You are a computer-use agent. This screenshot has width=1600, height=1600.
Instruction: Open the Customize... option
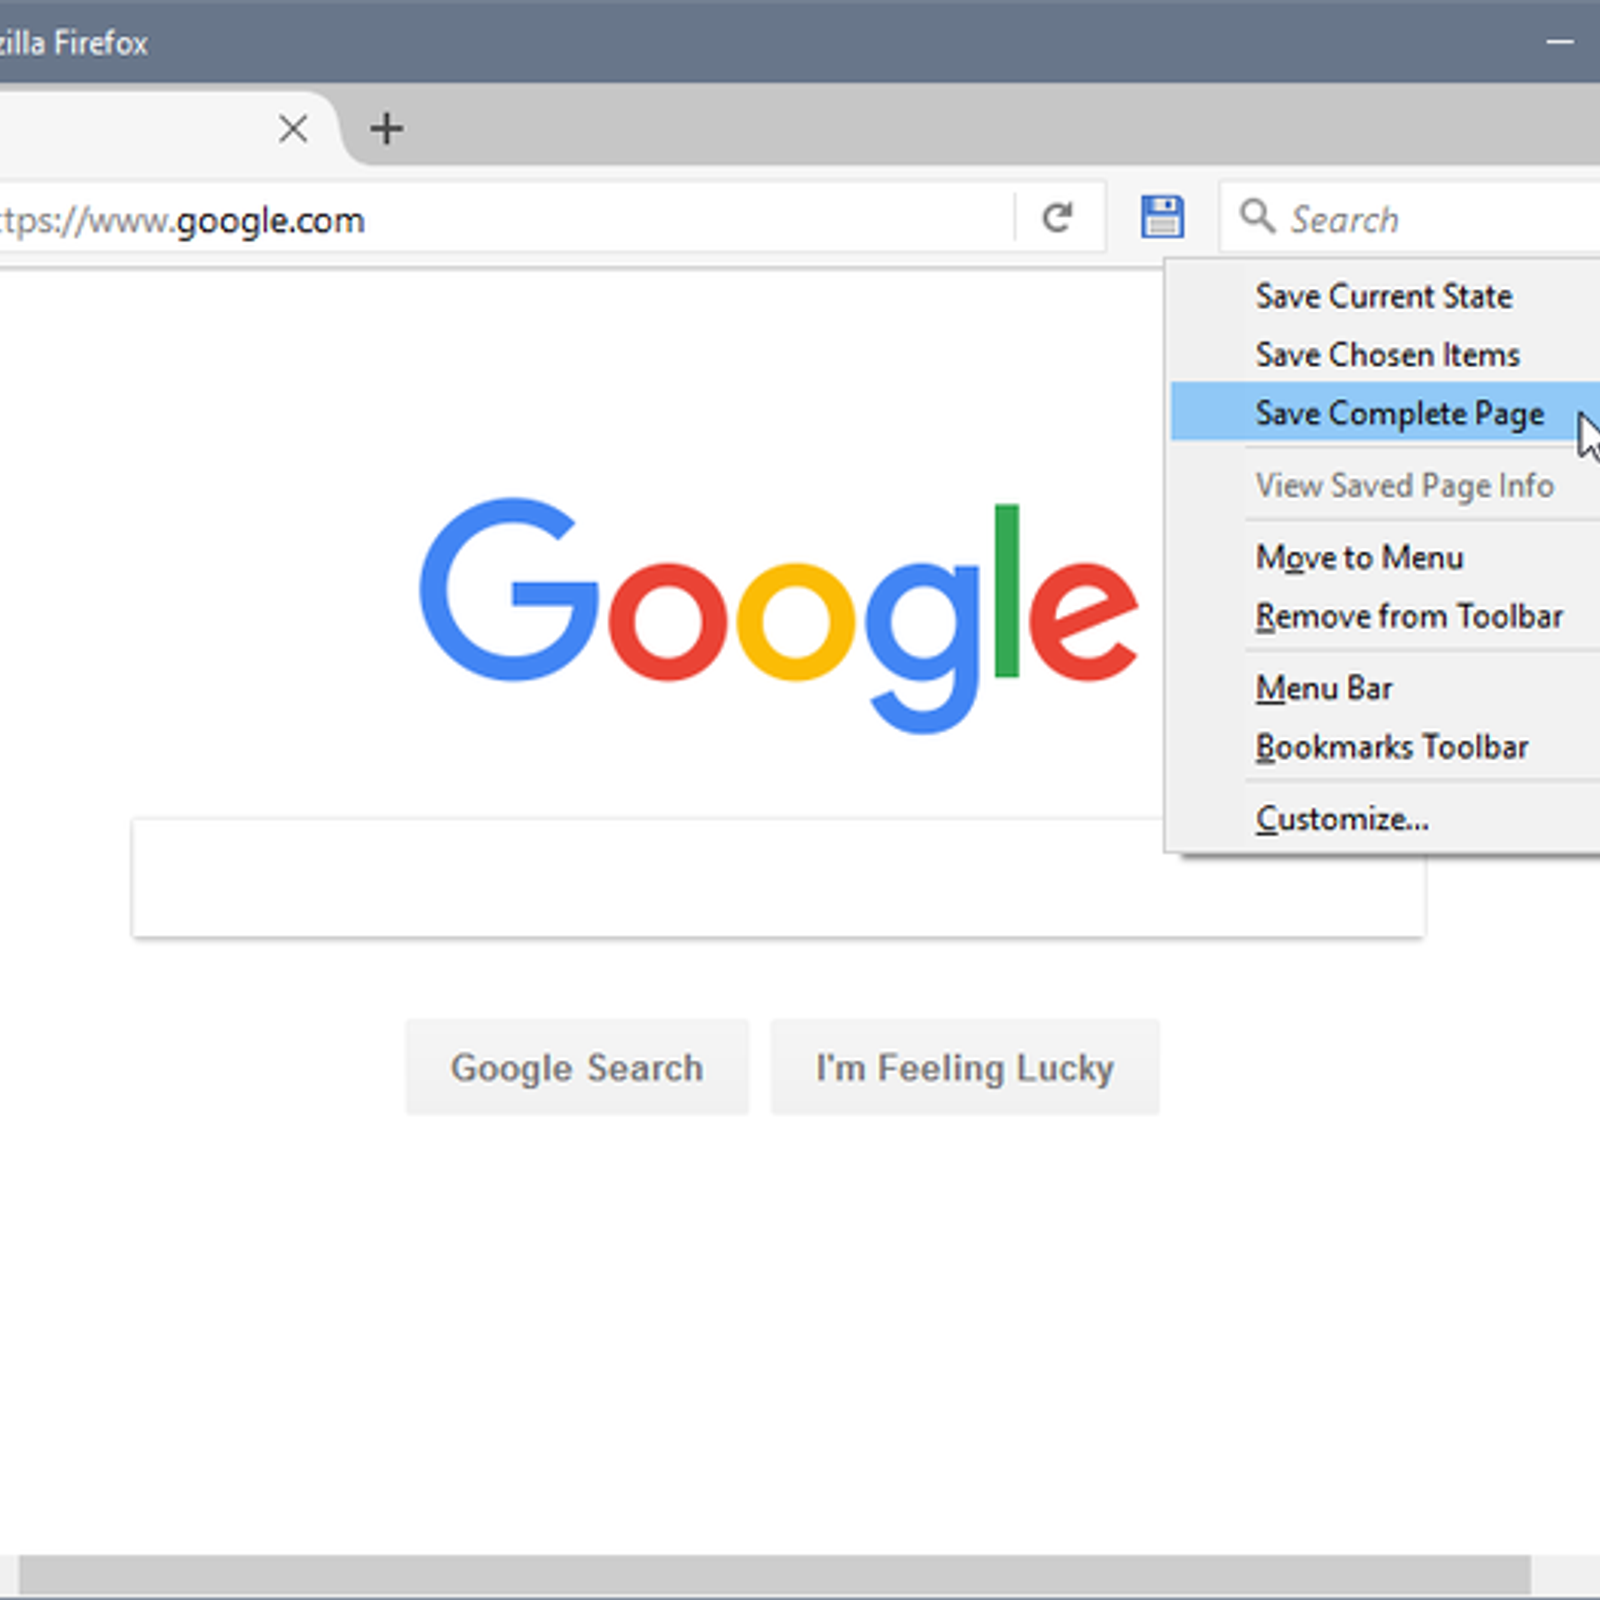[1341, 819]
